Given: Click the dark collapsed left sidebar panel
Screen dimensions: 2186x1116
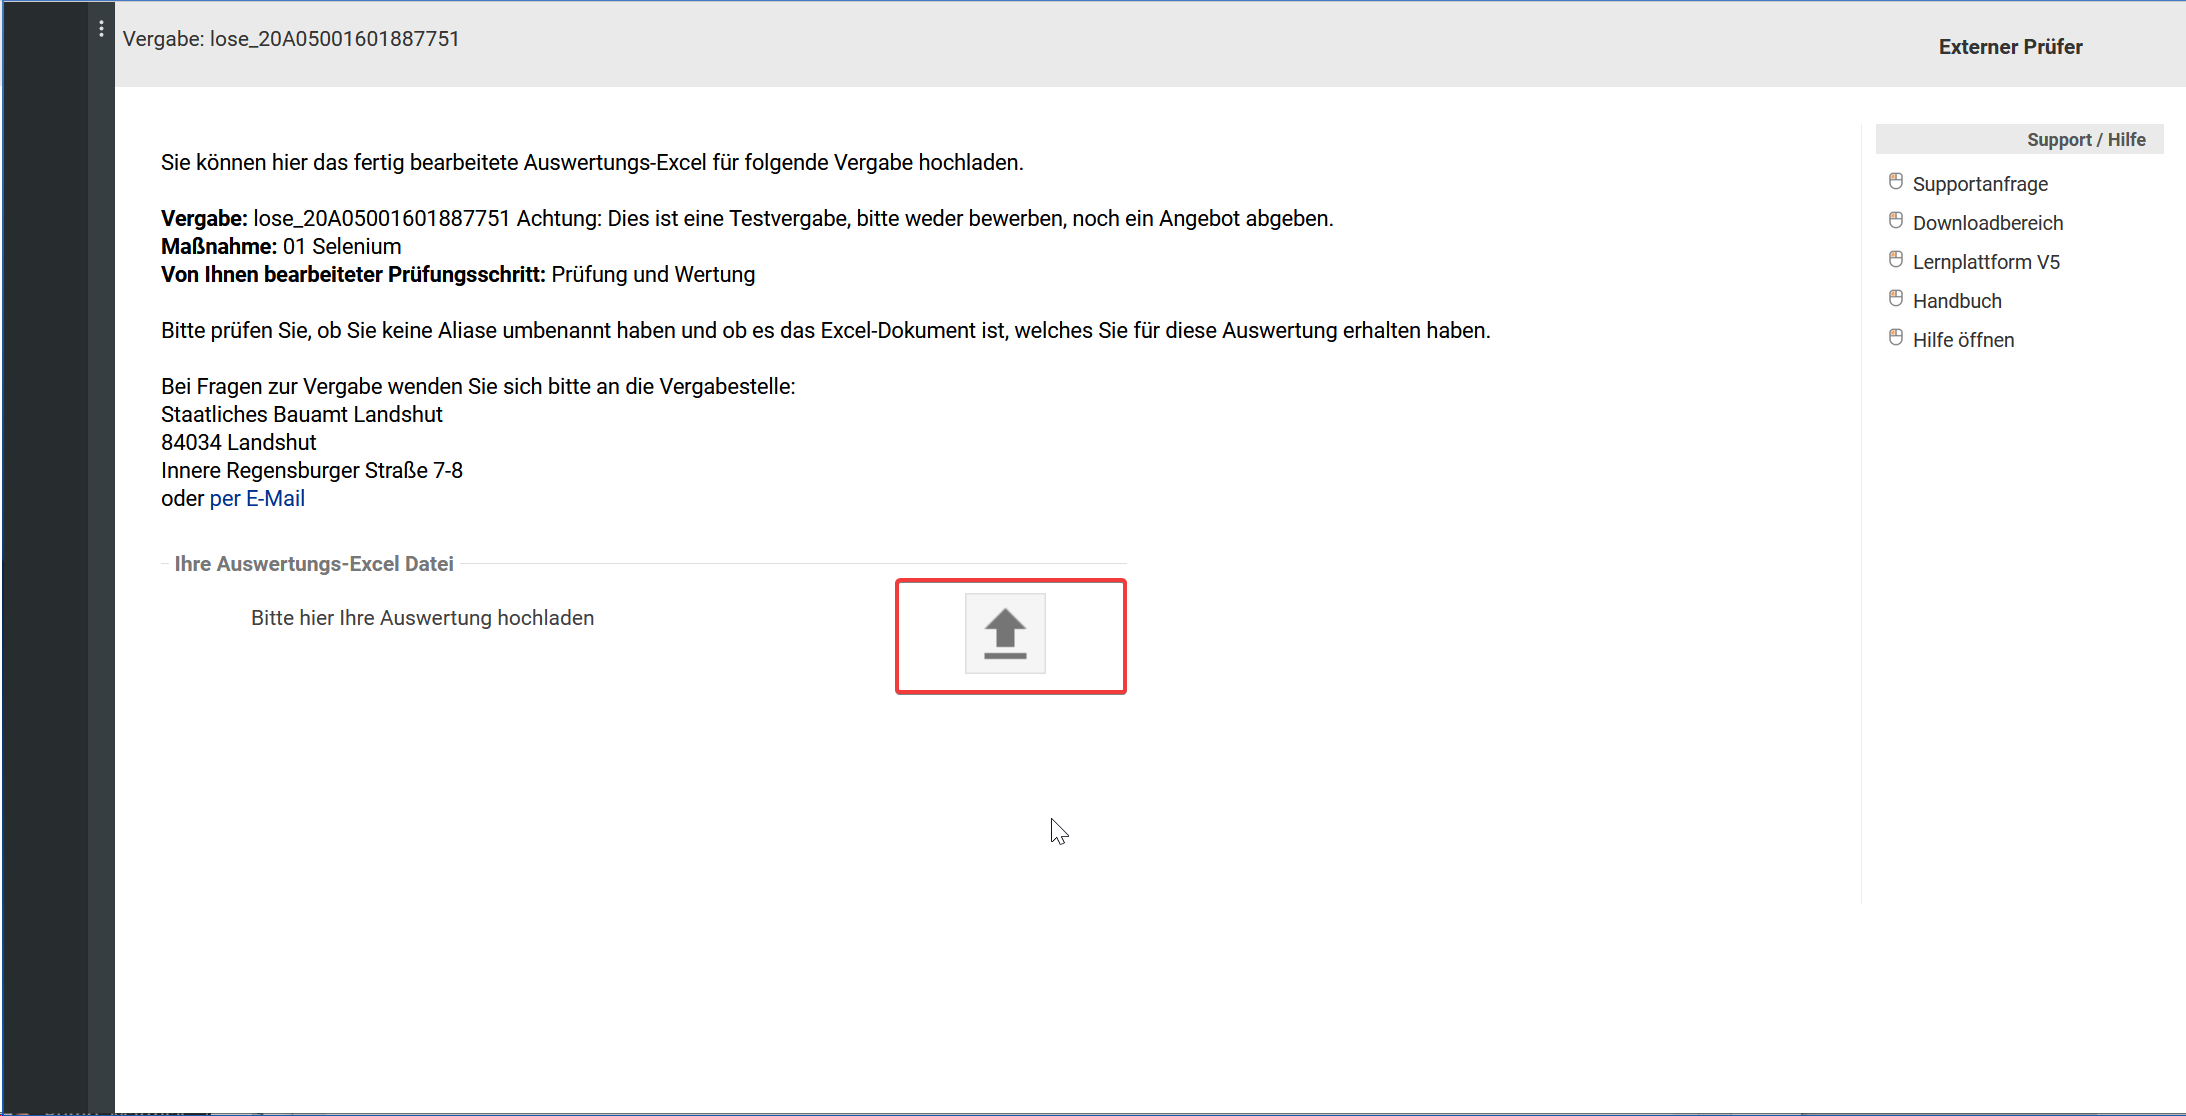Looking at the screenshot, I should pyautogui.click(x=45, y=560).
